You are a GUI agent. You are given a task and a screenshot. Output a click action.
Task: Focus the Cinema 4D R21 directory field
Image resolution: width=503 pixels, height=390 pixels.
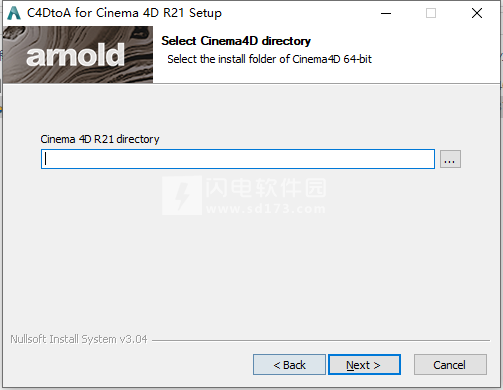(238, 159)
